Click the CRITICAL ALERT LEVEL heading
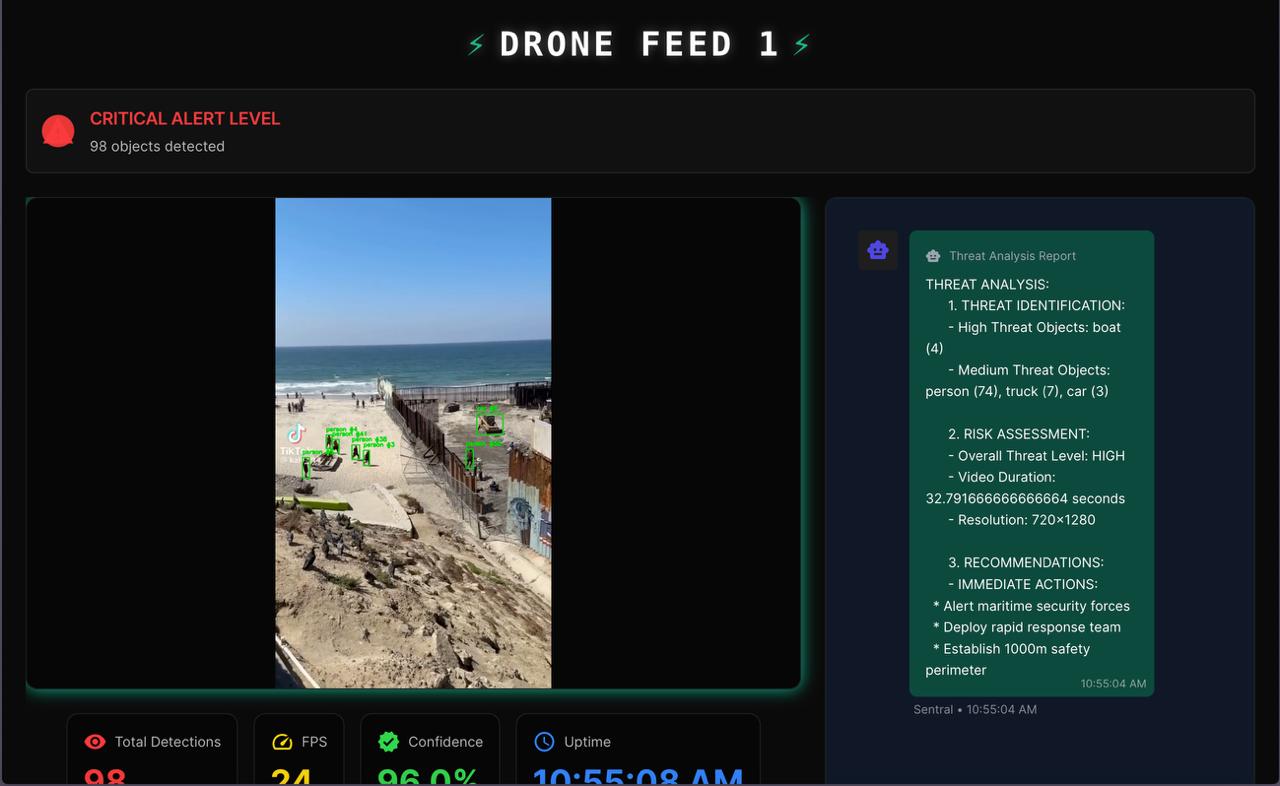This screenshot has height=786, width=1280. (x=185, y=118)
